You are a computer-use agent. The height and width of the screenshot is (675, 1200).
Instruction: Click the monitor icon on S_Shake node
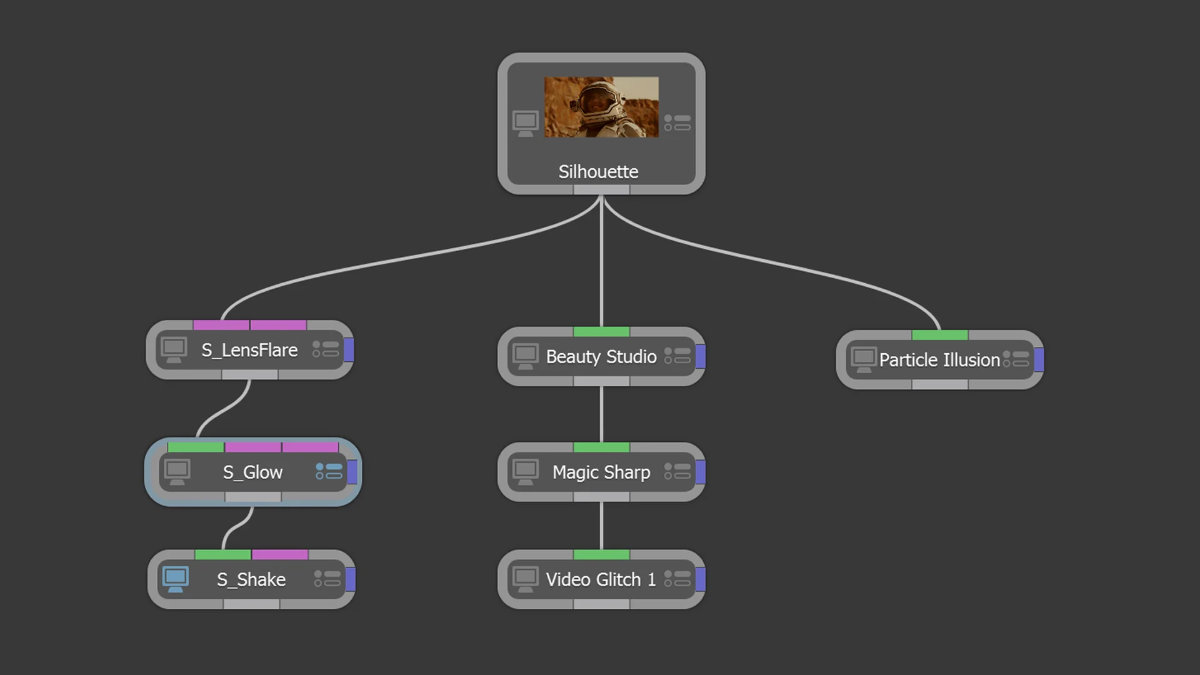point(176,579)
